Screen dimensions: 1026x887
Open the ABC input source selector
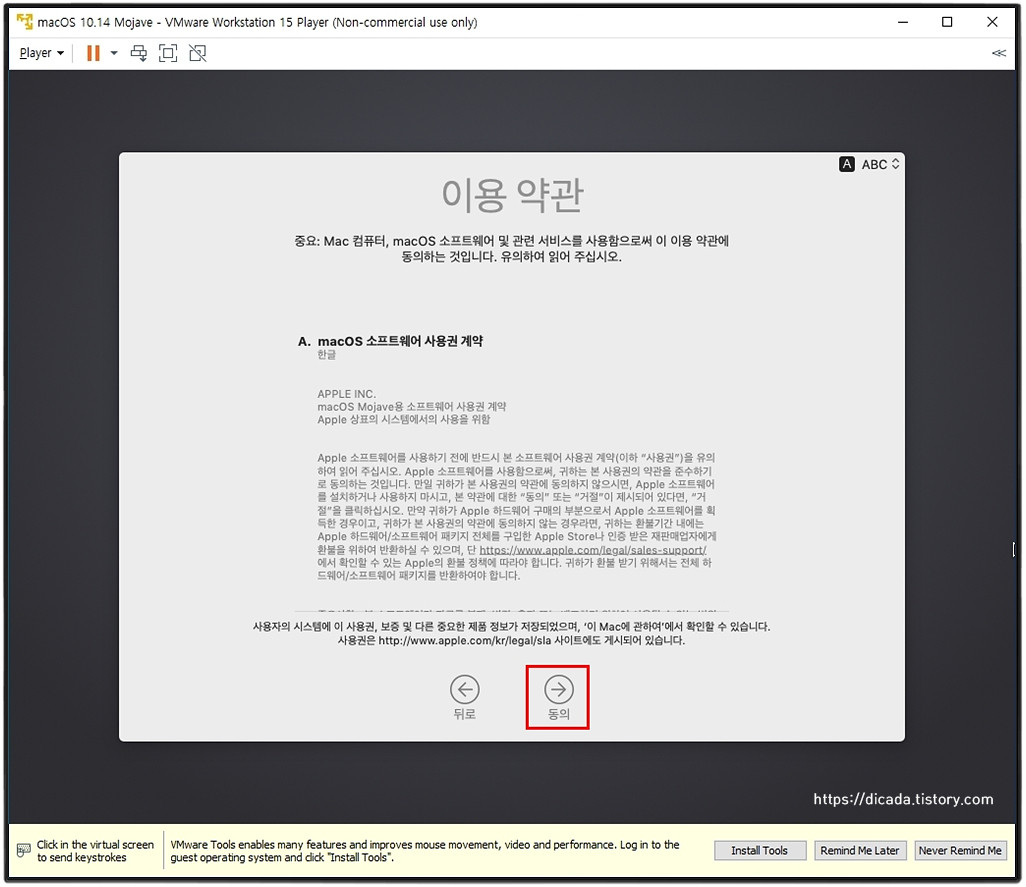[x=880, y=164]
